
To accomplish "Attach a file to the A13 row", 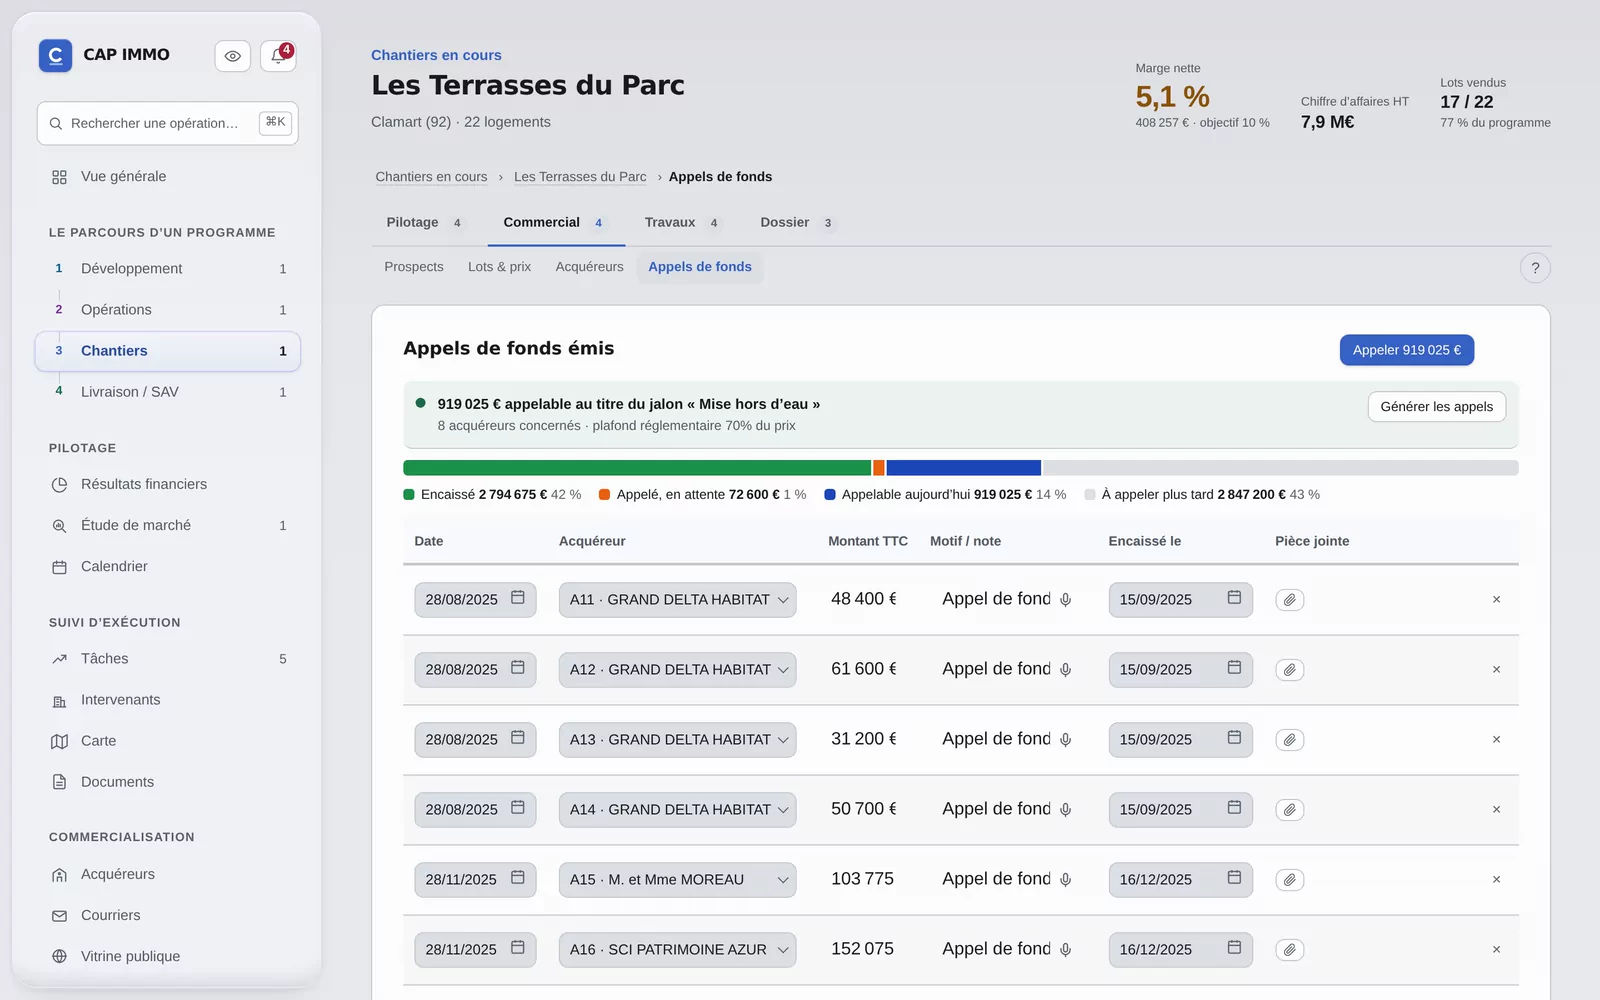I will click(1289, 740).
